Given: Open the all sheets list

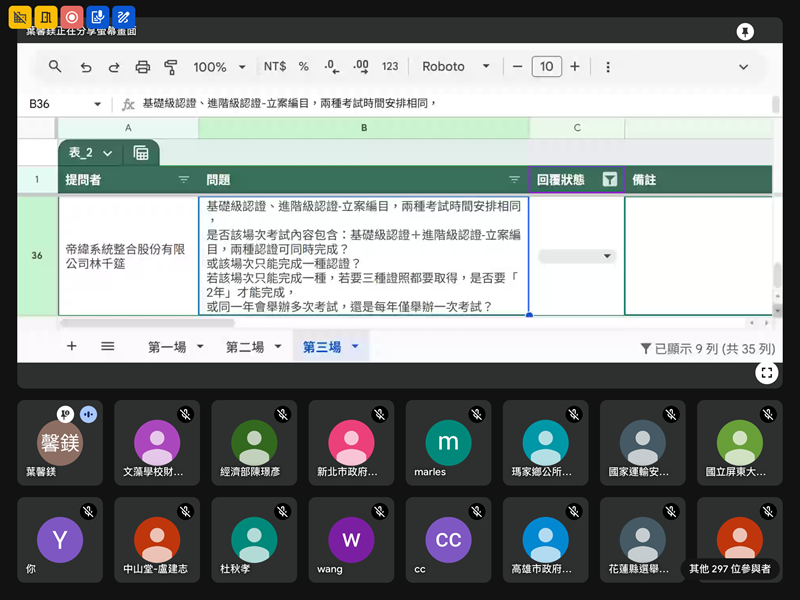Looking at the screenshot, I should (x=108, y=346).
